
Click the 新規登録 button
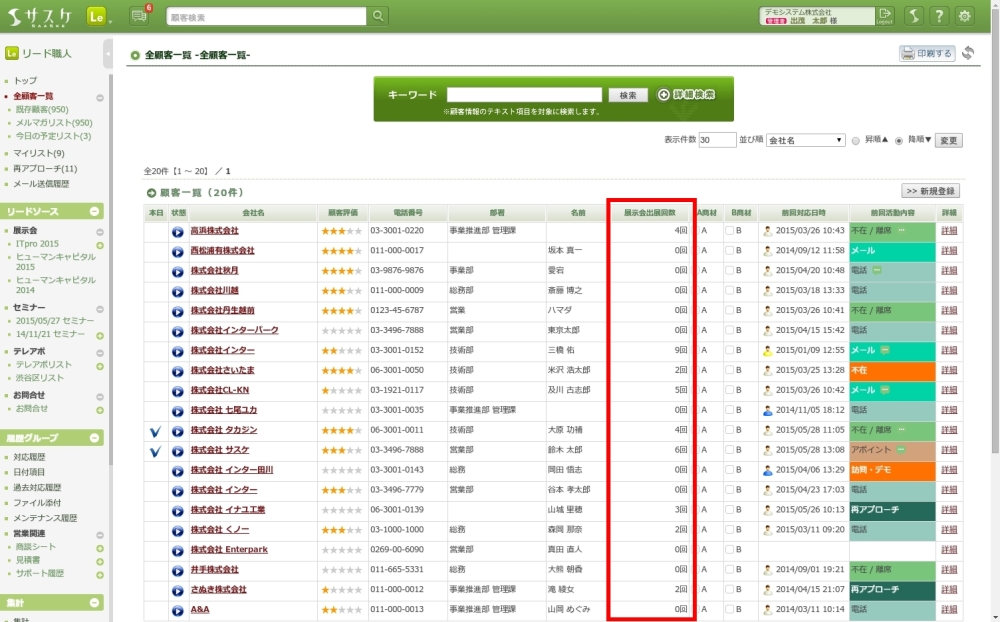pos(930,191)
